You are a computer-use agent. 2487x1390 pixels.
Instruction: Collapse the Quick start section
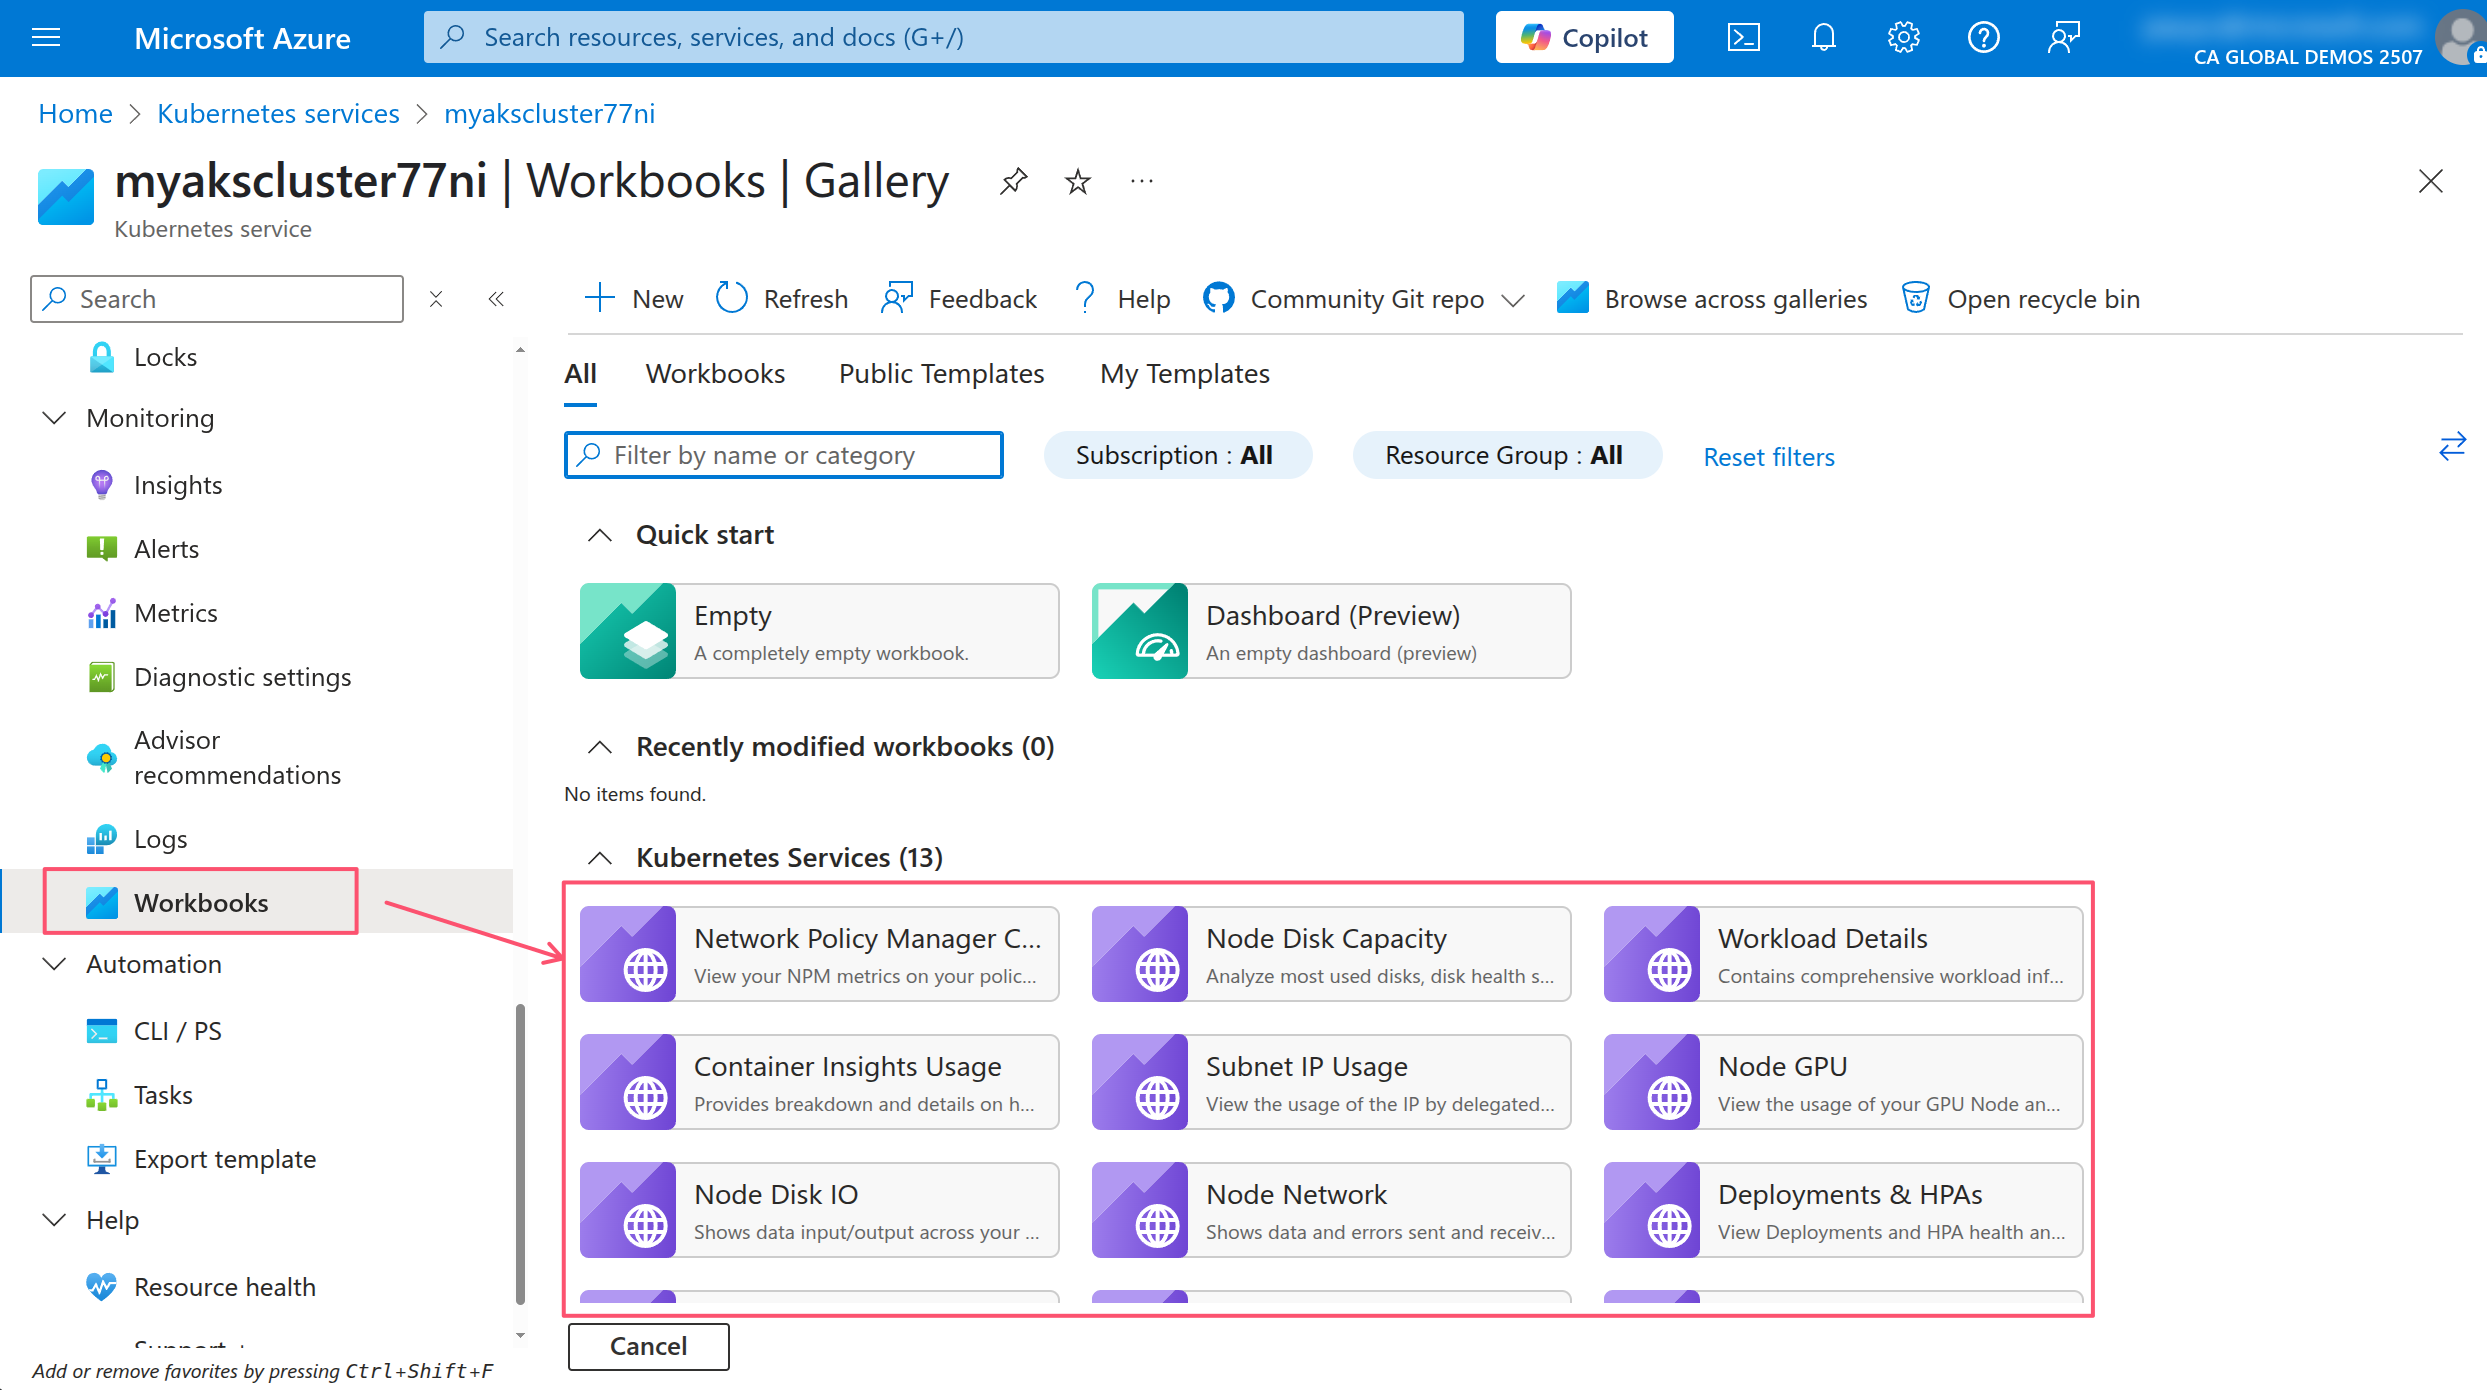click(599, 536)
